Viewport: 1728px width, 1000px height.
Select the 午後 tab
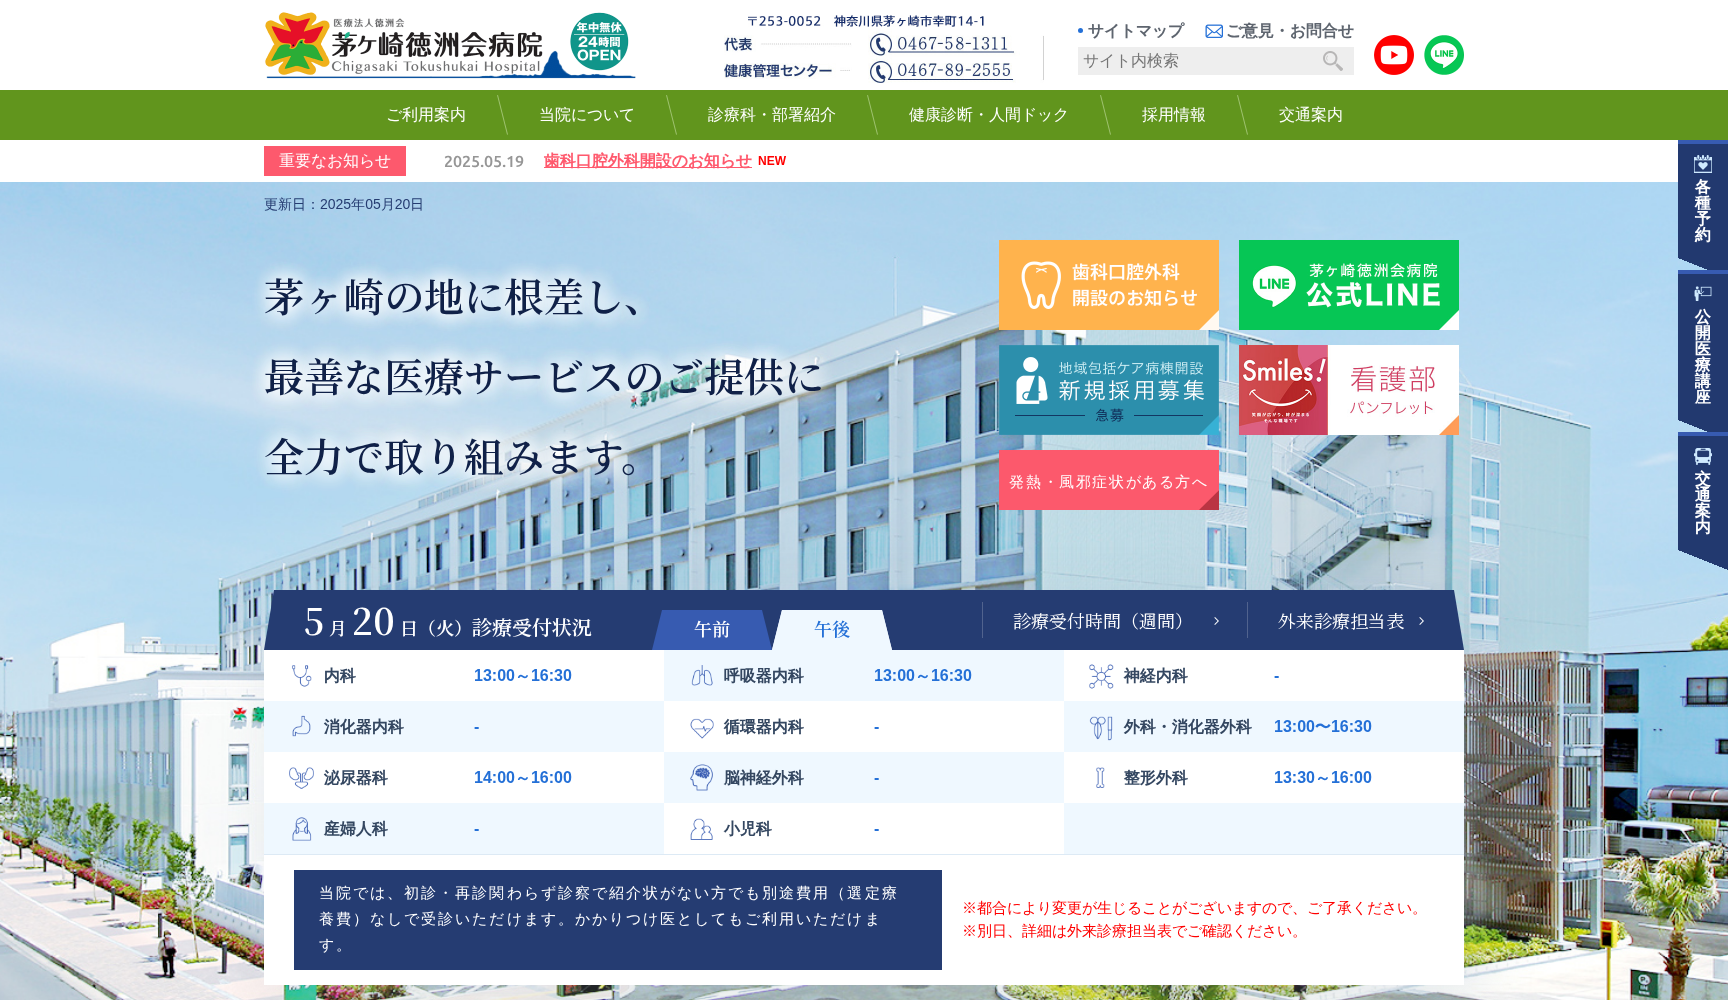[x=832, y=629]
